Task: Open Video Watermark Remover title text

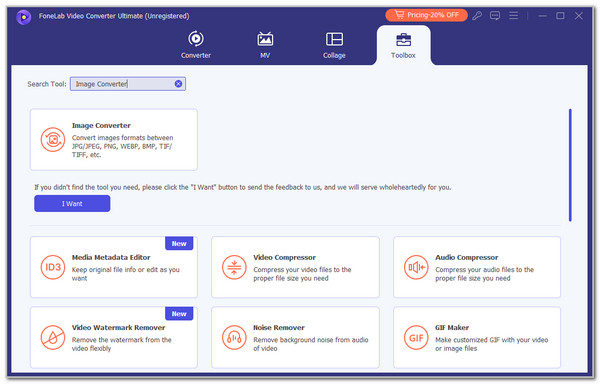Action: [x=118, y=328]
